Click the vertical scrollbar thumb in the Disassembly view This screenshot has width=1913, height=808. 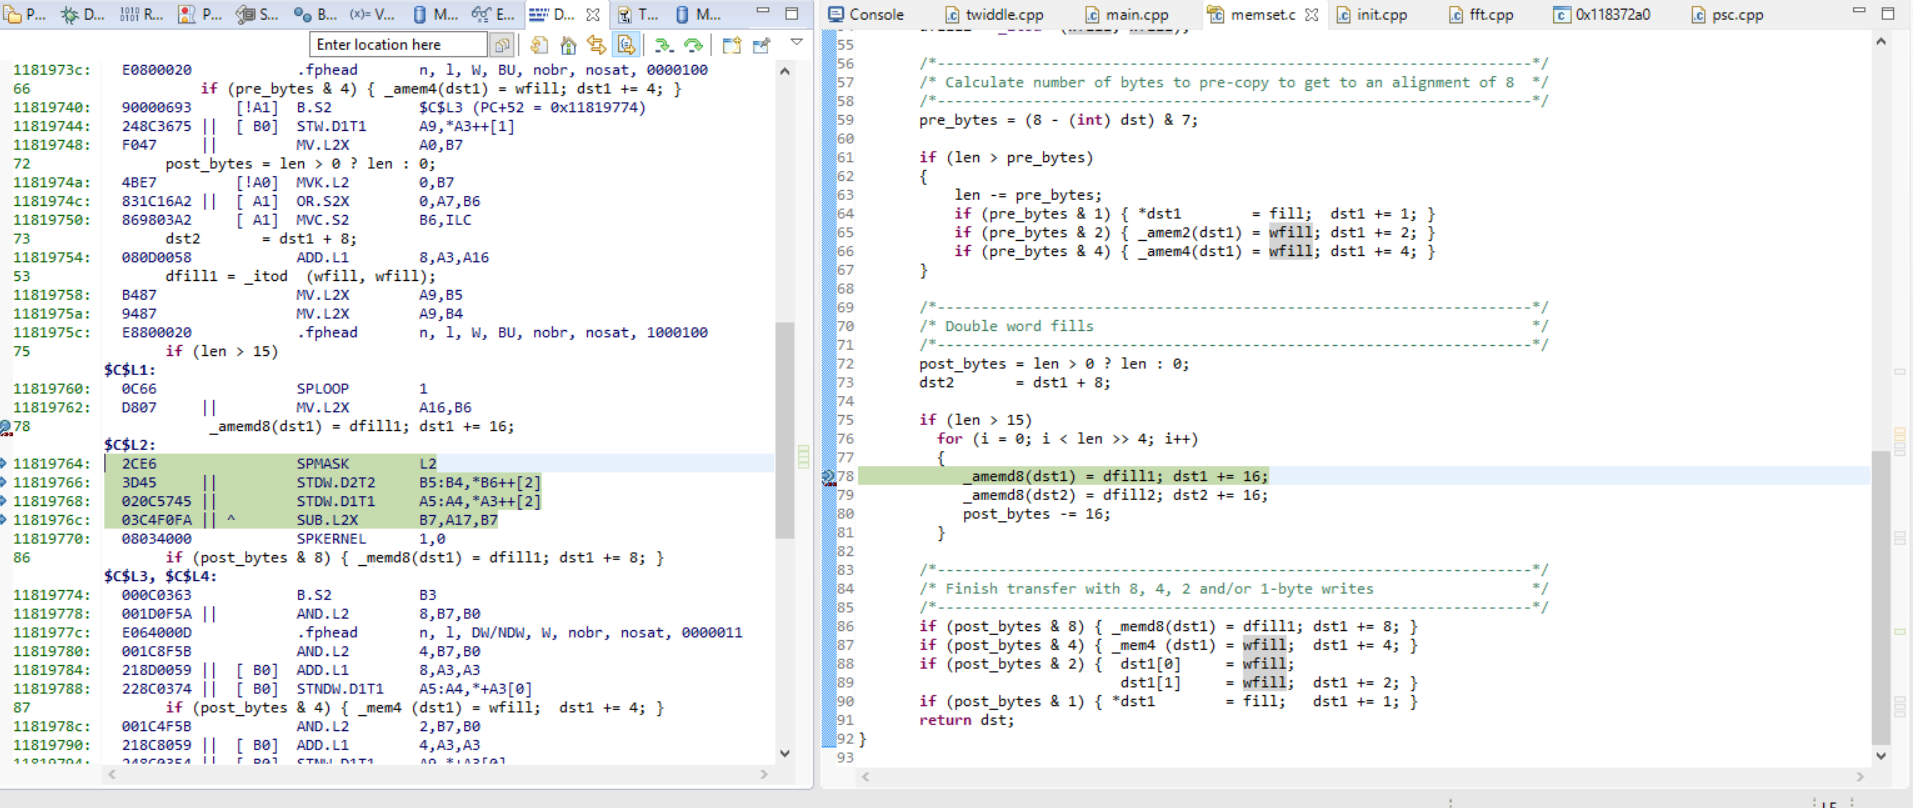(785, 430)
